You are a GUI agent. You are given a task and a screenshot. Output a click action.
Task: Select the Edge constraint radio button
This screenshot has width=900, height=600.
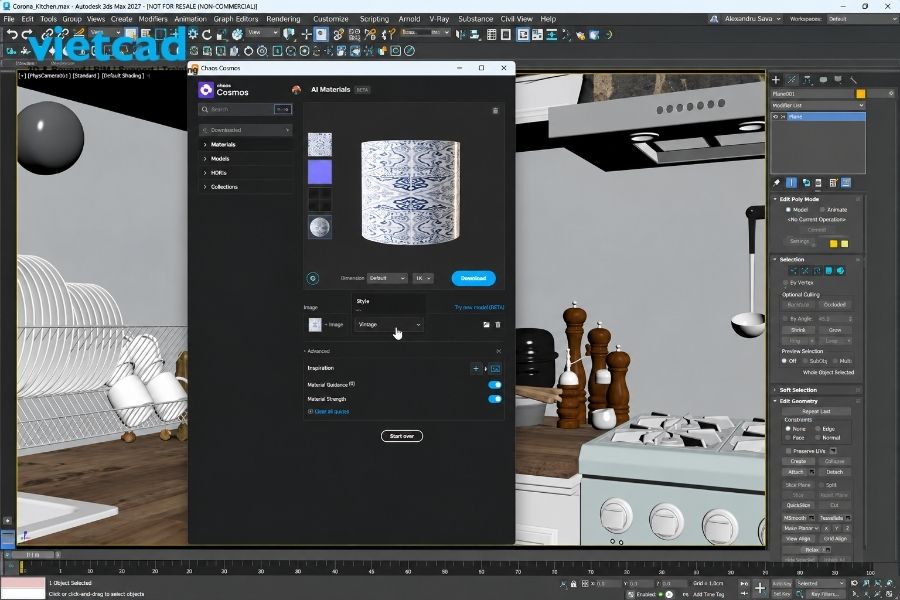818,429
